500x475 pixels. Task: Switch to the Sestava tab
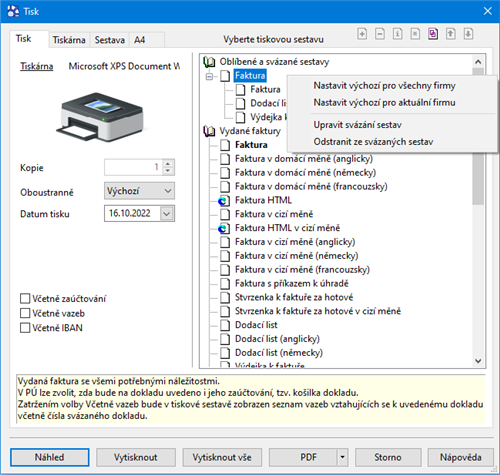coord(110,40)
